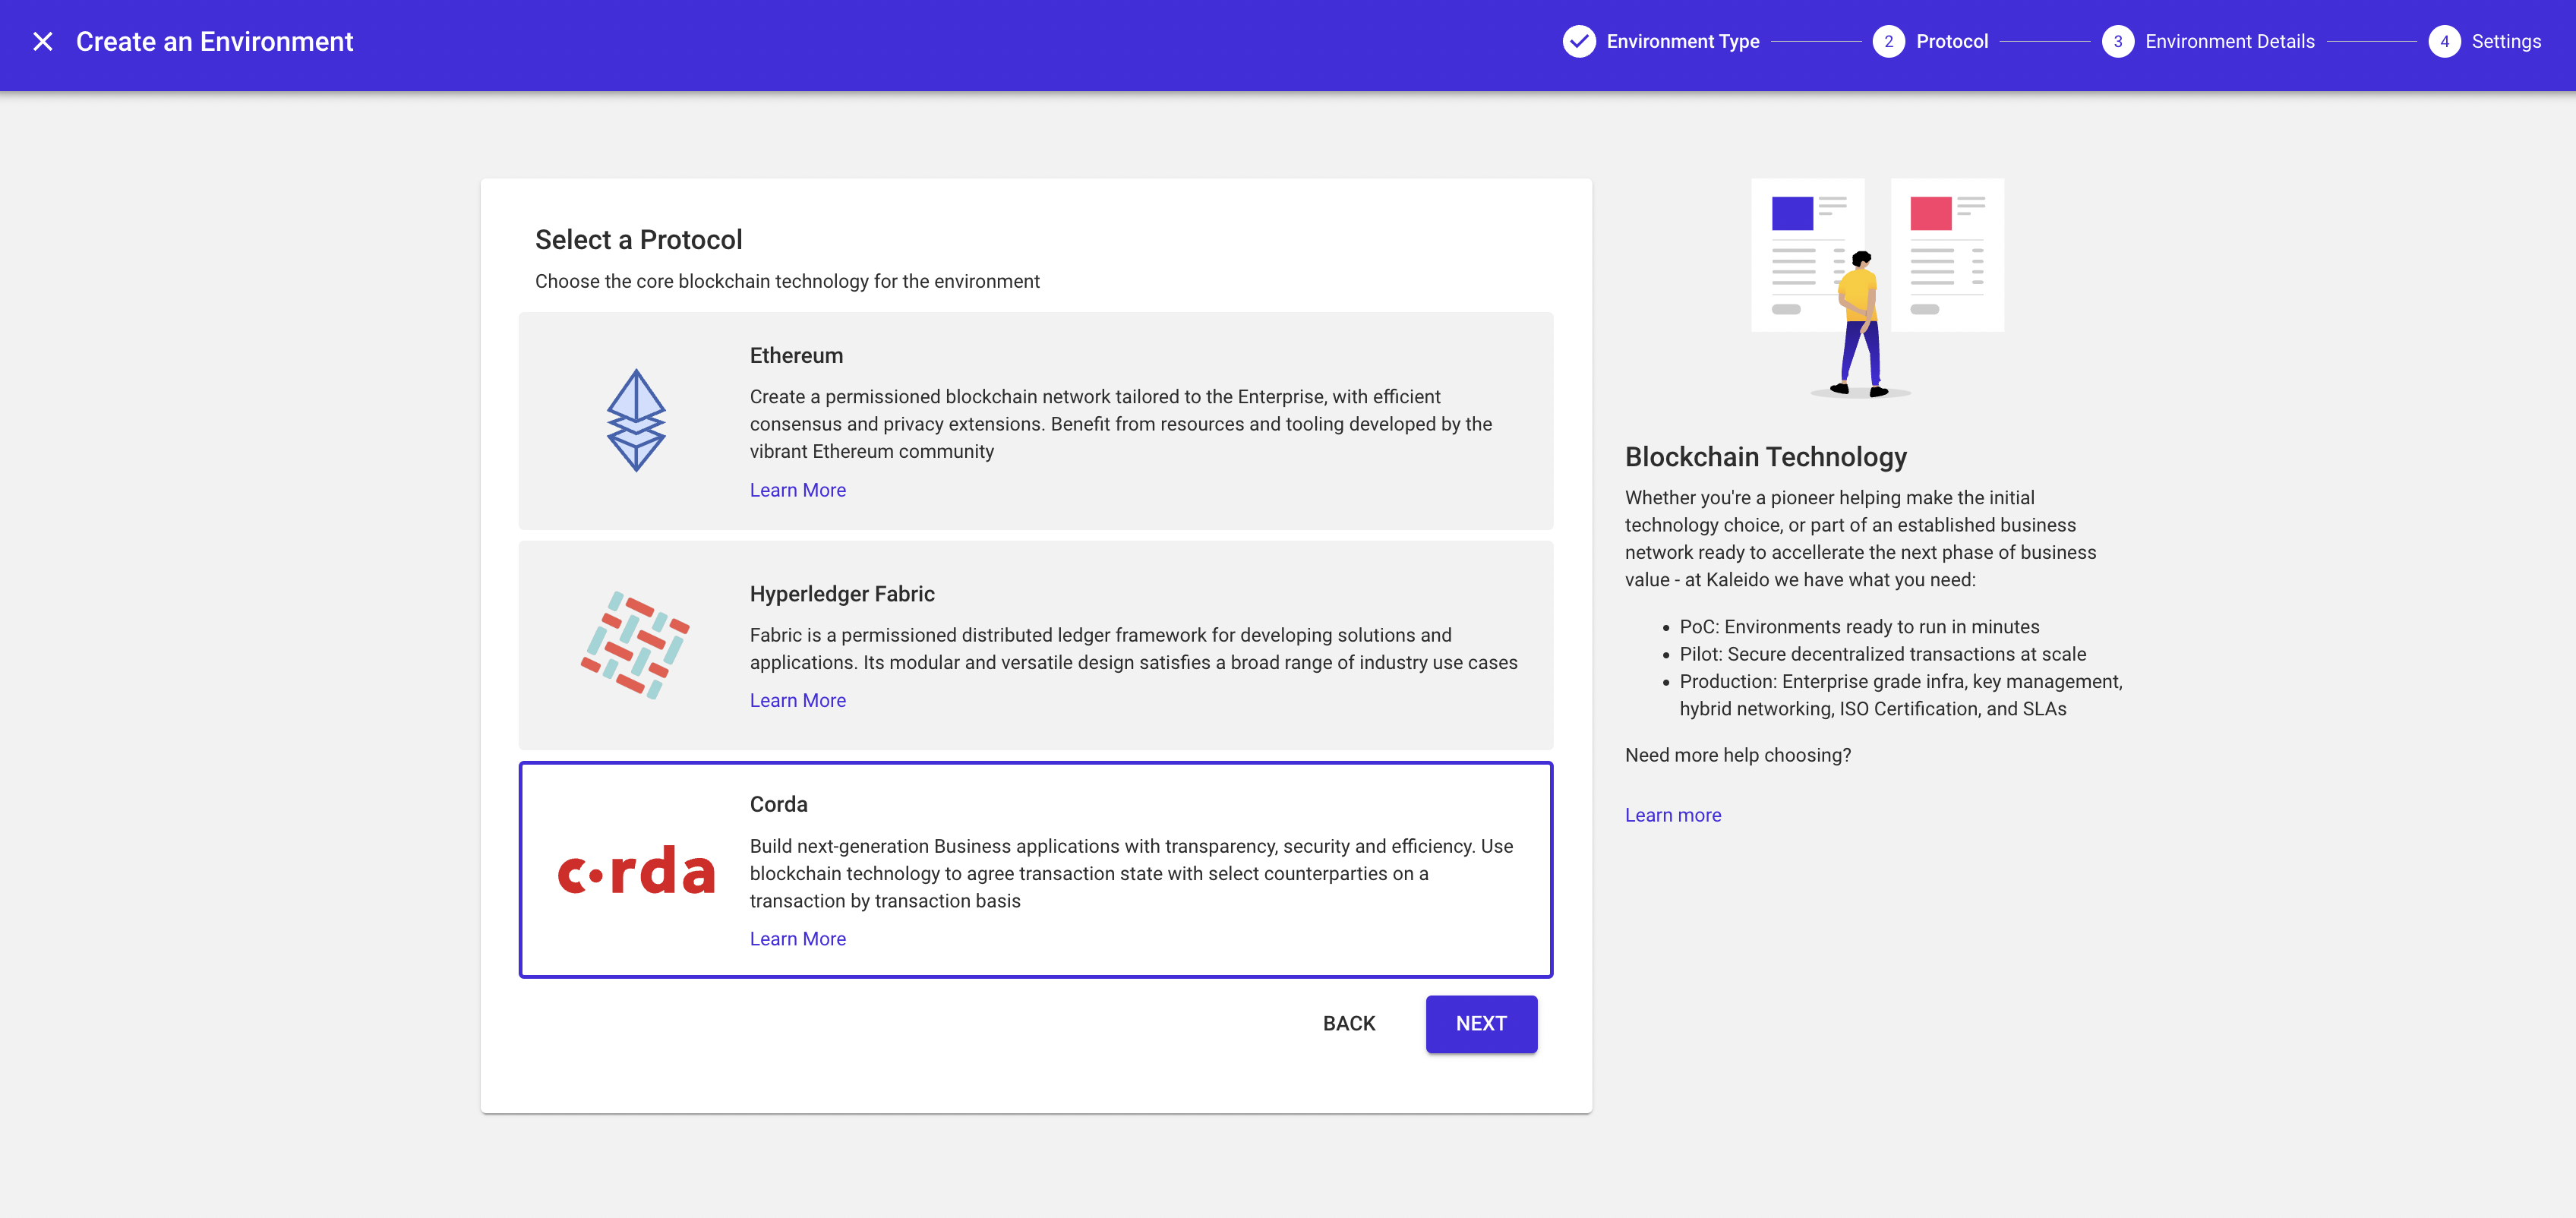This screenshot has width=2576, height=1218.
Task: Open the Settings step label
Action: 2506,41
